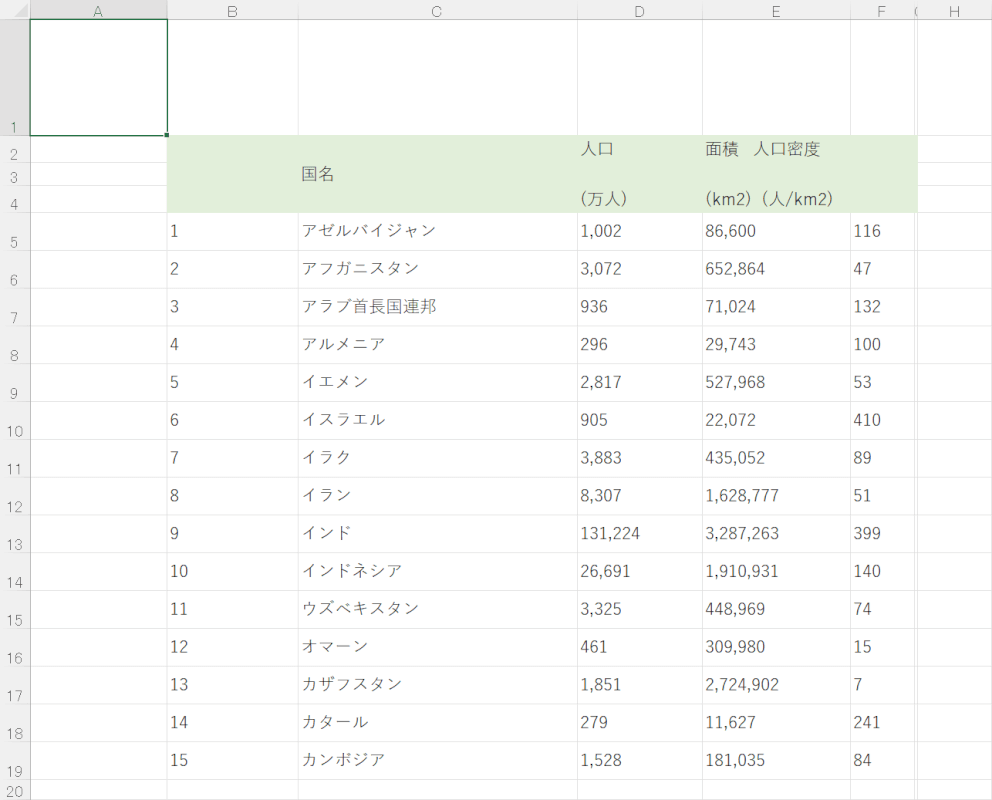The height and width of the screenshot is (800, 992).
Task: Select the column C header
Action: 437,10
